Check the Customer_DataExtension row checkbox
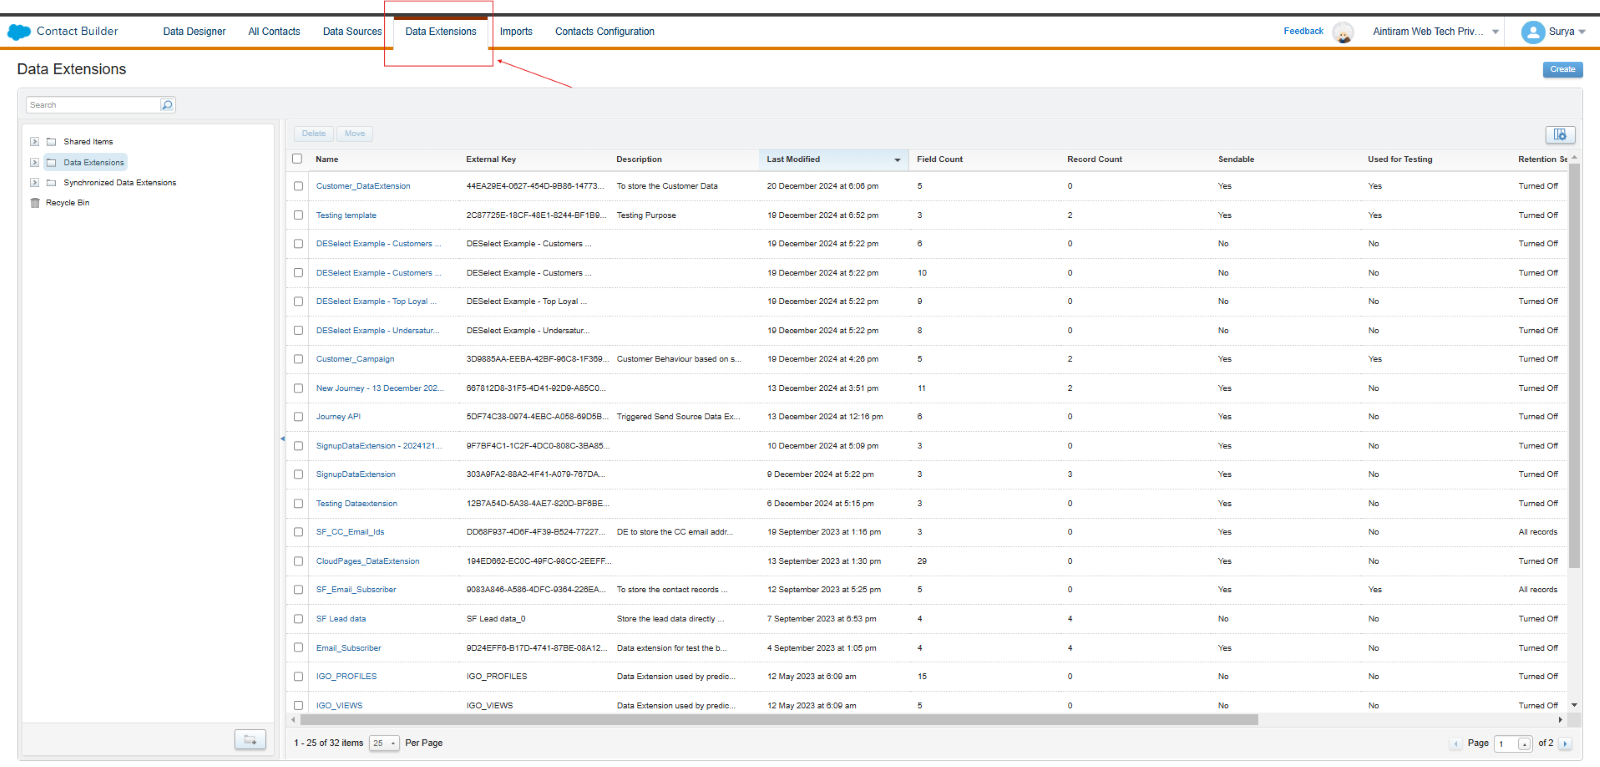Screen dimensions: 1600x767 [x=298, y=186]
